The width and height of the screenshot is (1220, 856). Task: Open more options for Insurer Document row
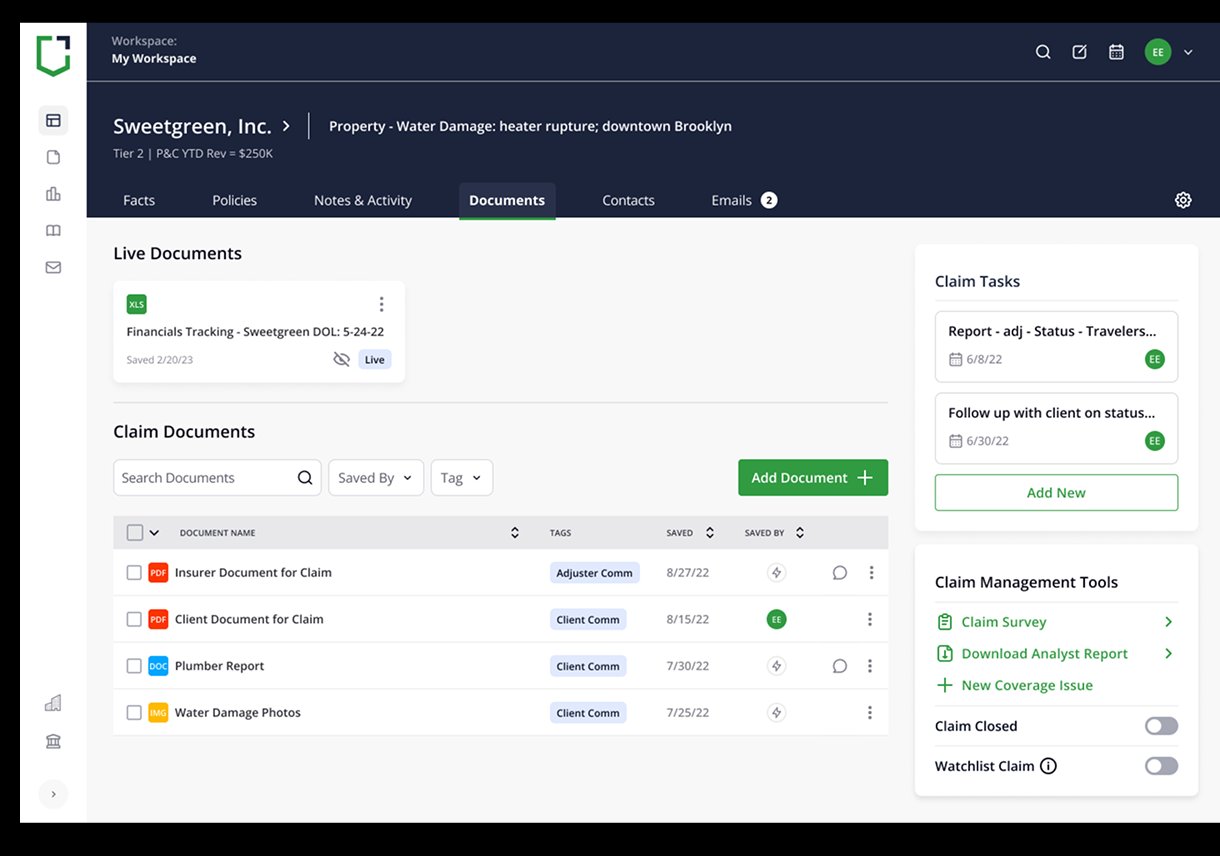point(871,573)
